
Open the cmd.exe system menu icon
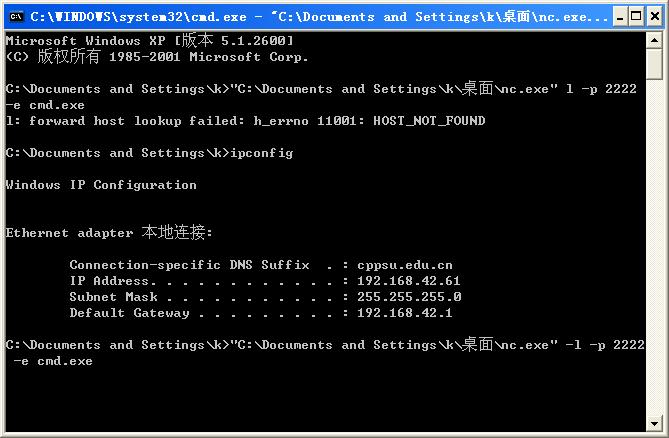(x=15, y=16)
